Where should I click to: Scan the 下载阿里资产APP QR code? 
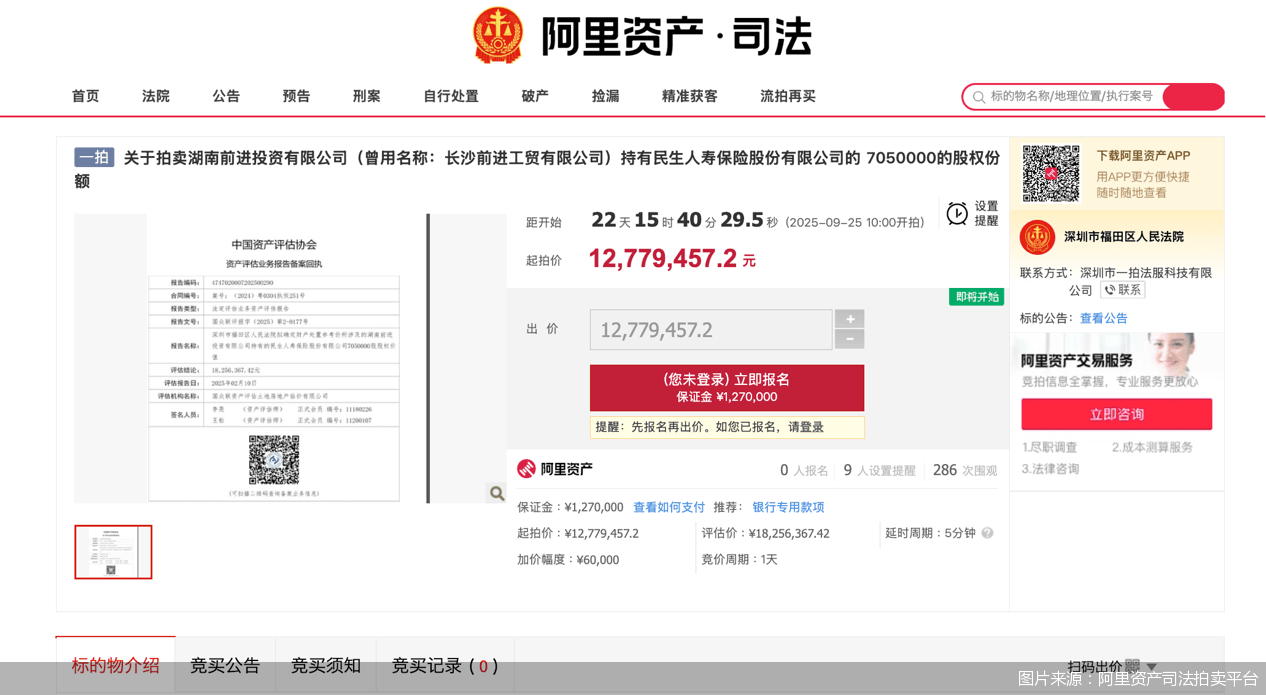pos(1051,173)
